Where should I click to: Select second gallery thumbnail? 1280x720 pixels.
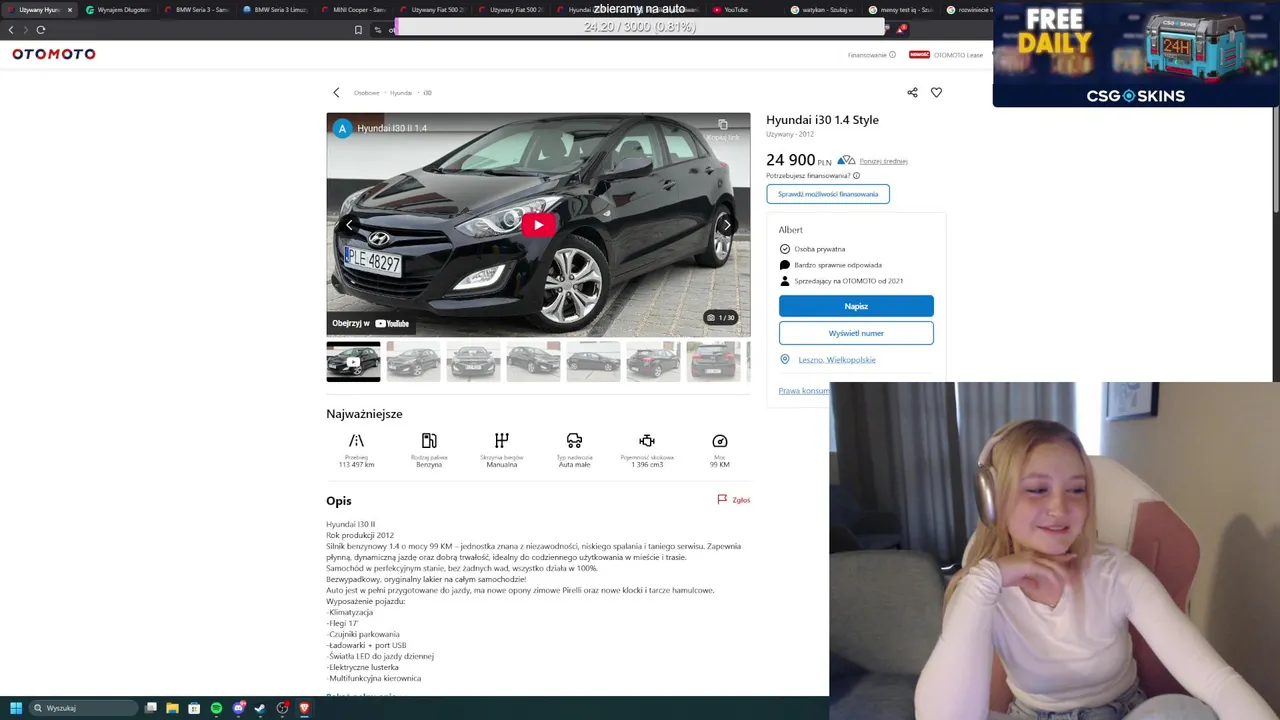click(x=413, y=361)
